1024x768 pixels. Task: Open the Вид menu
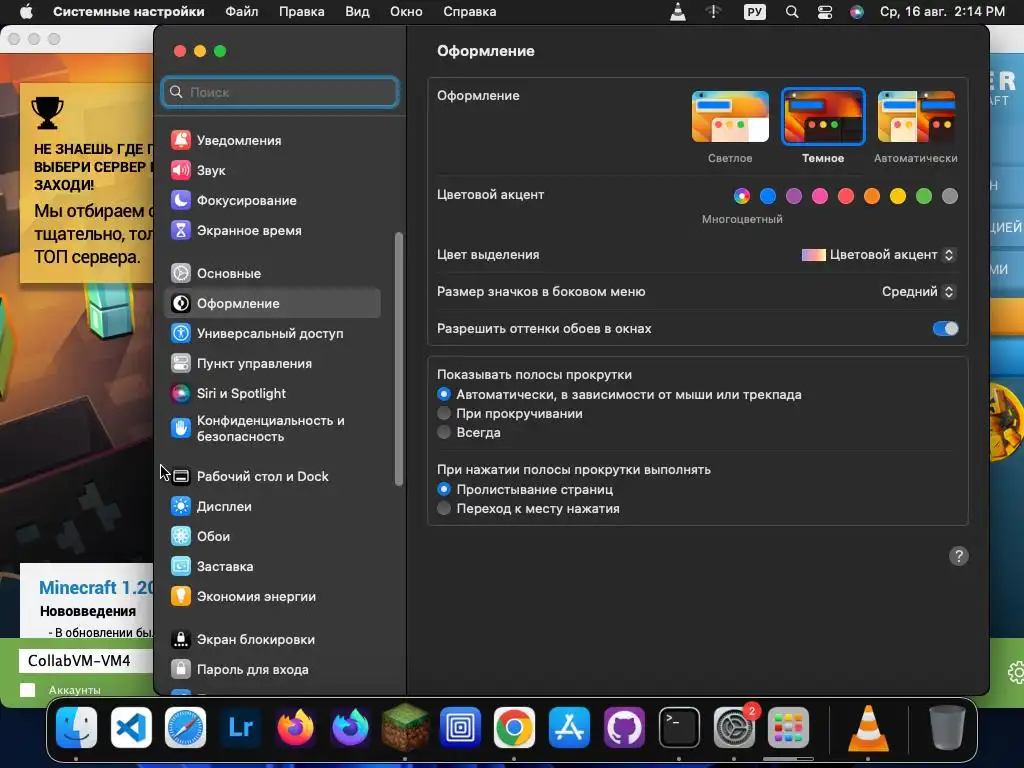[357, 12]
